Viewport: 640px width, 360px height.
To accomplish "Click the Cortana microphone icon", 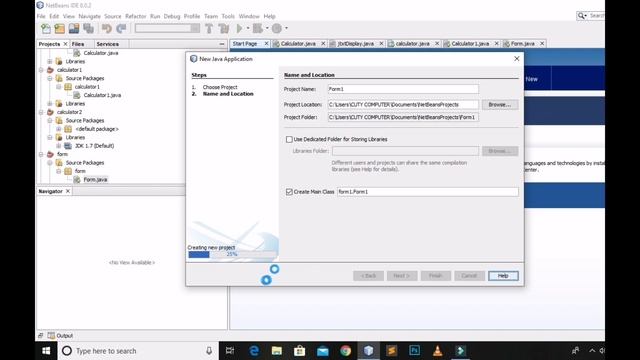I will click(x=209, y=351).
